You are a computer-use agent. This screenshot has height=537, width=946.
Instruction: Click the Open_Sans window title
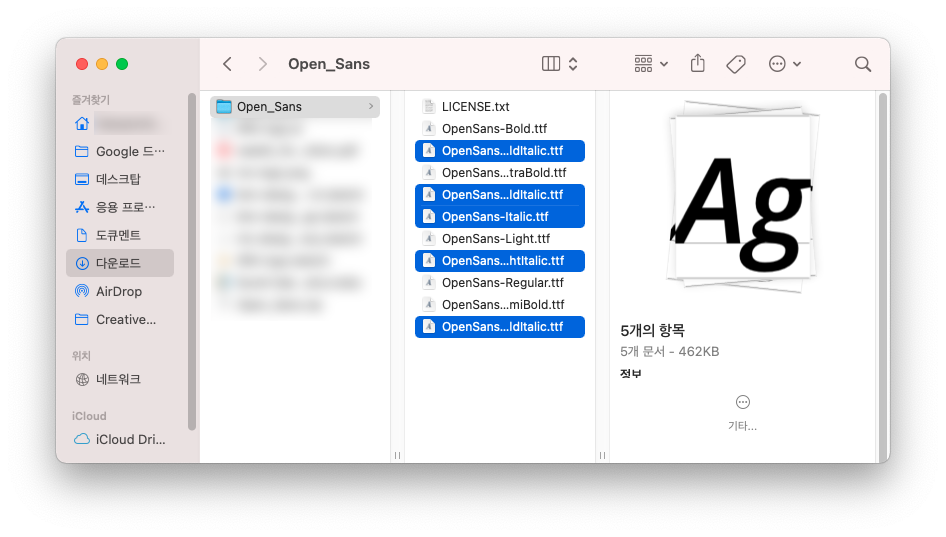(x=329, y=64)
